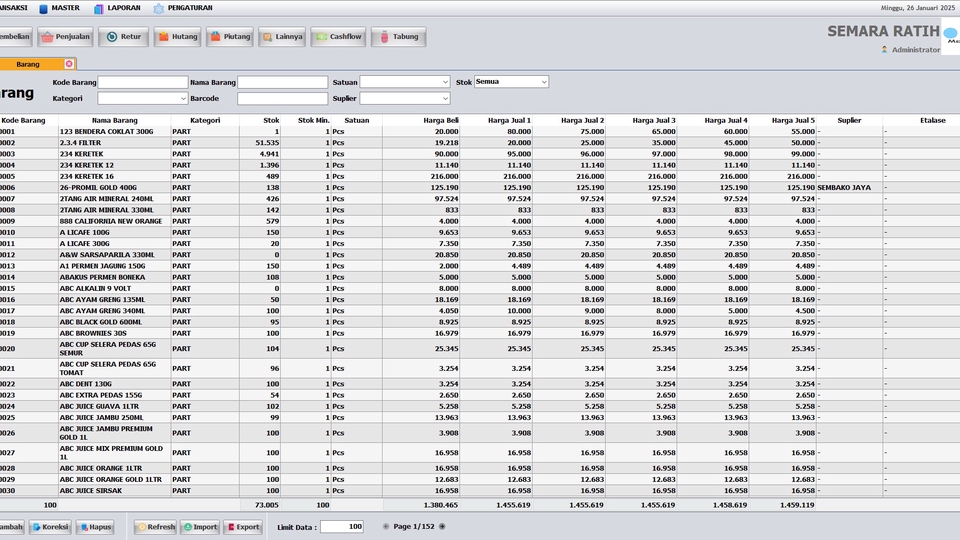Go to next page arrow
The height and width of the screenshot is (540, 960).
click(442, 527)
